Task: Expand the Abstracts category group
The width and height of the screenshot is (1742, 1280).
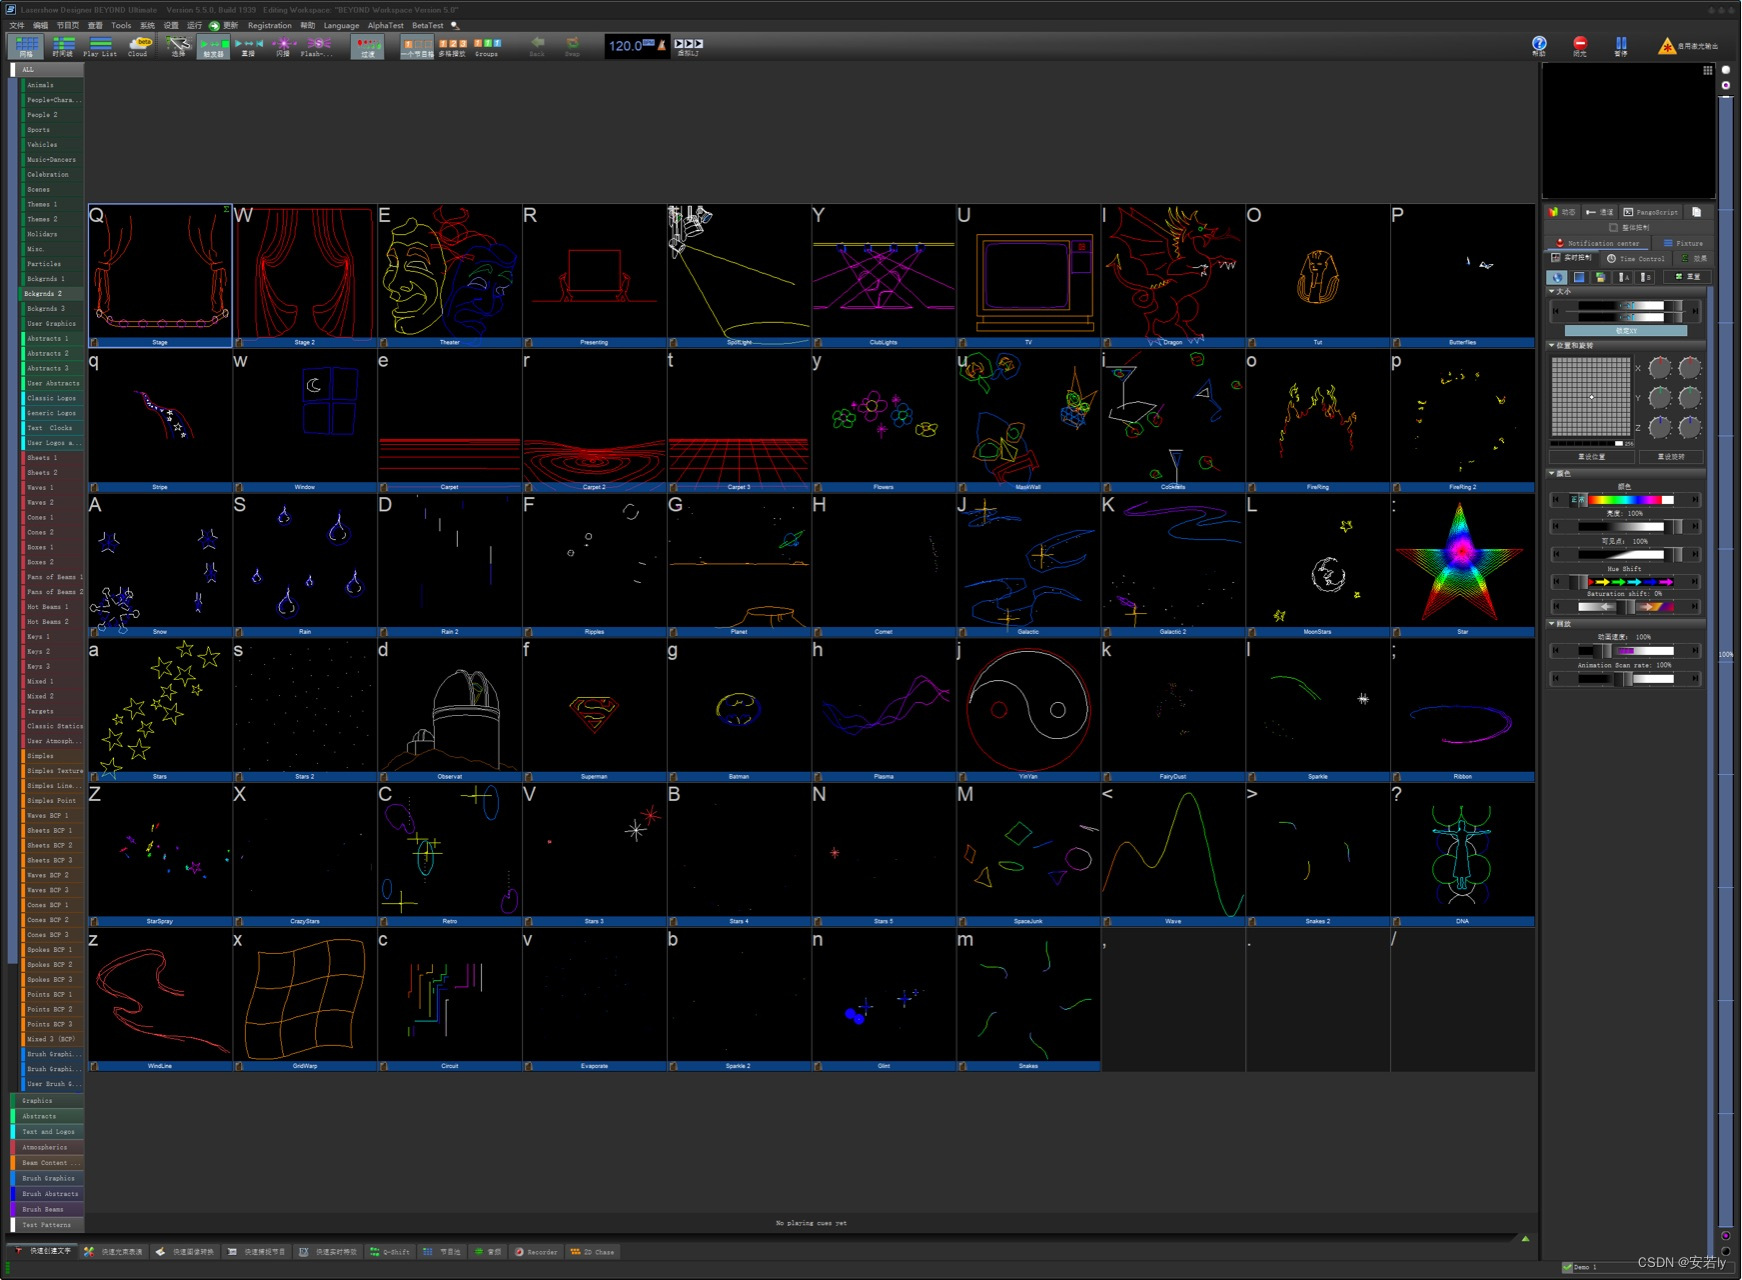Action: (47, 1116)
